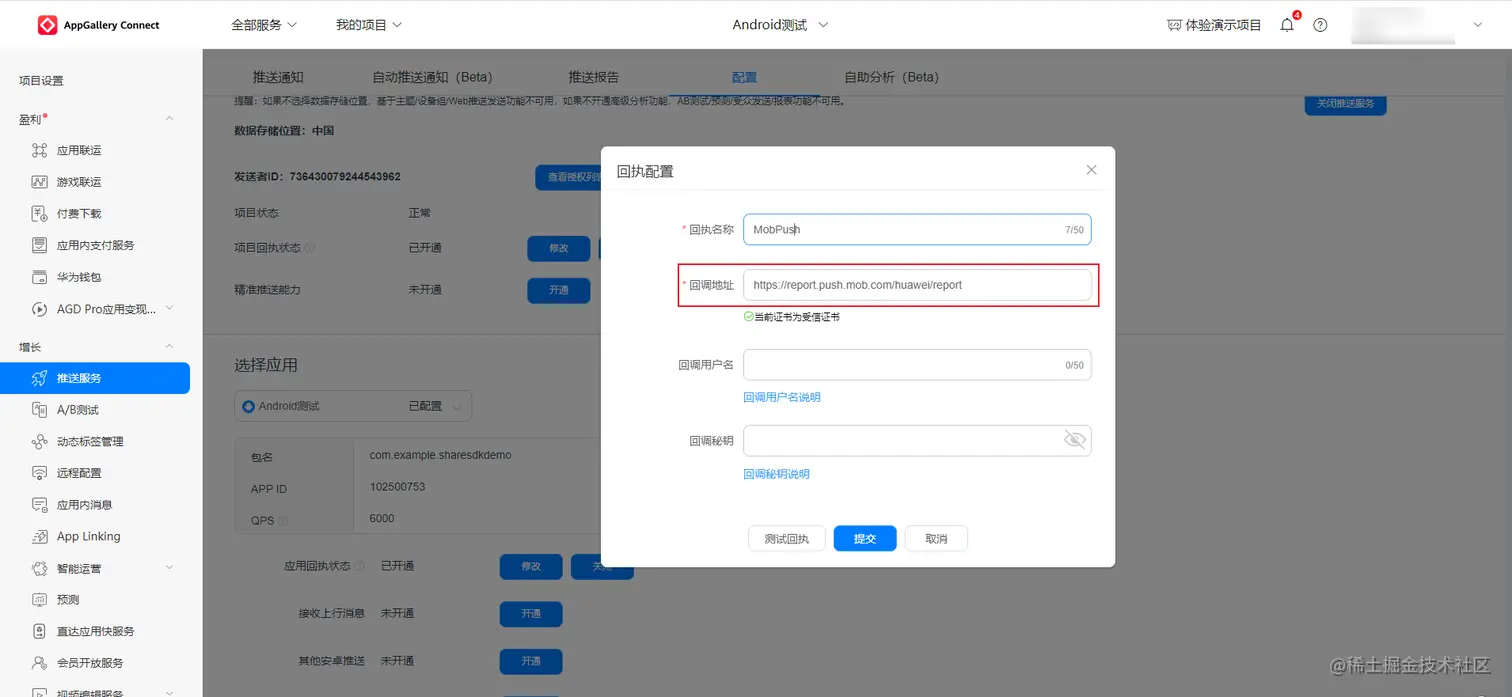This screenshot has height=697, width=1512.
Task: Click the package name com.example.sharesdkdemo
Action: [440, 455]
